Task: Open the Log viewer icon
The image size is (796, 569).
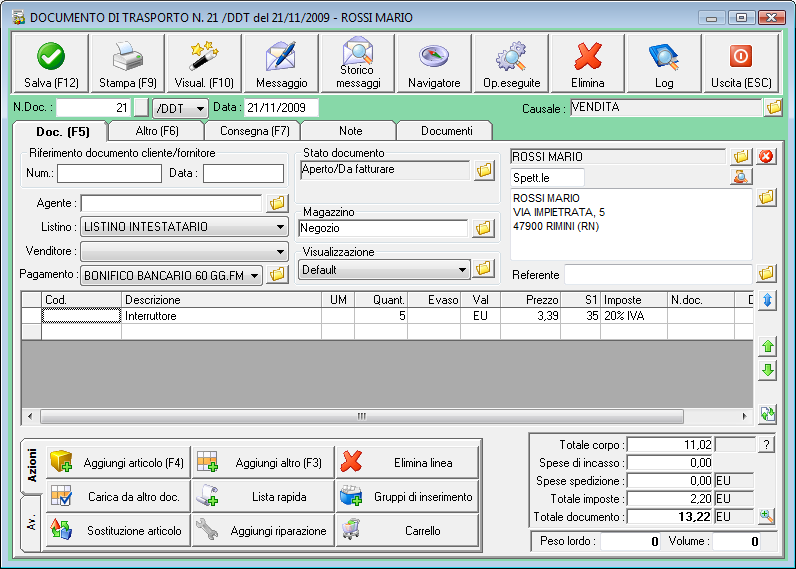Action: click(664, 64)
